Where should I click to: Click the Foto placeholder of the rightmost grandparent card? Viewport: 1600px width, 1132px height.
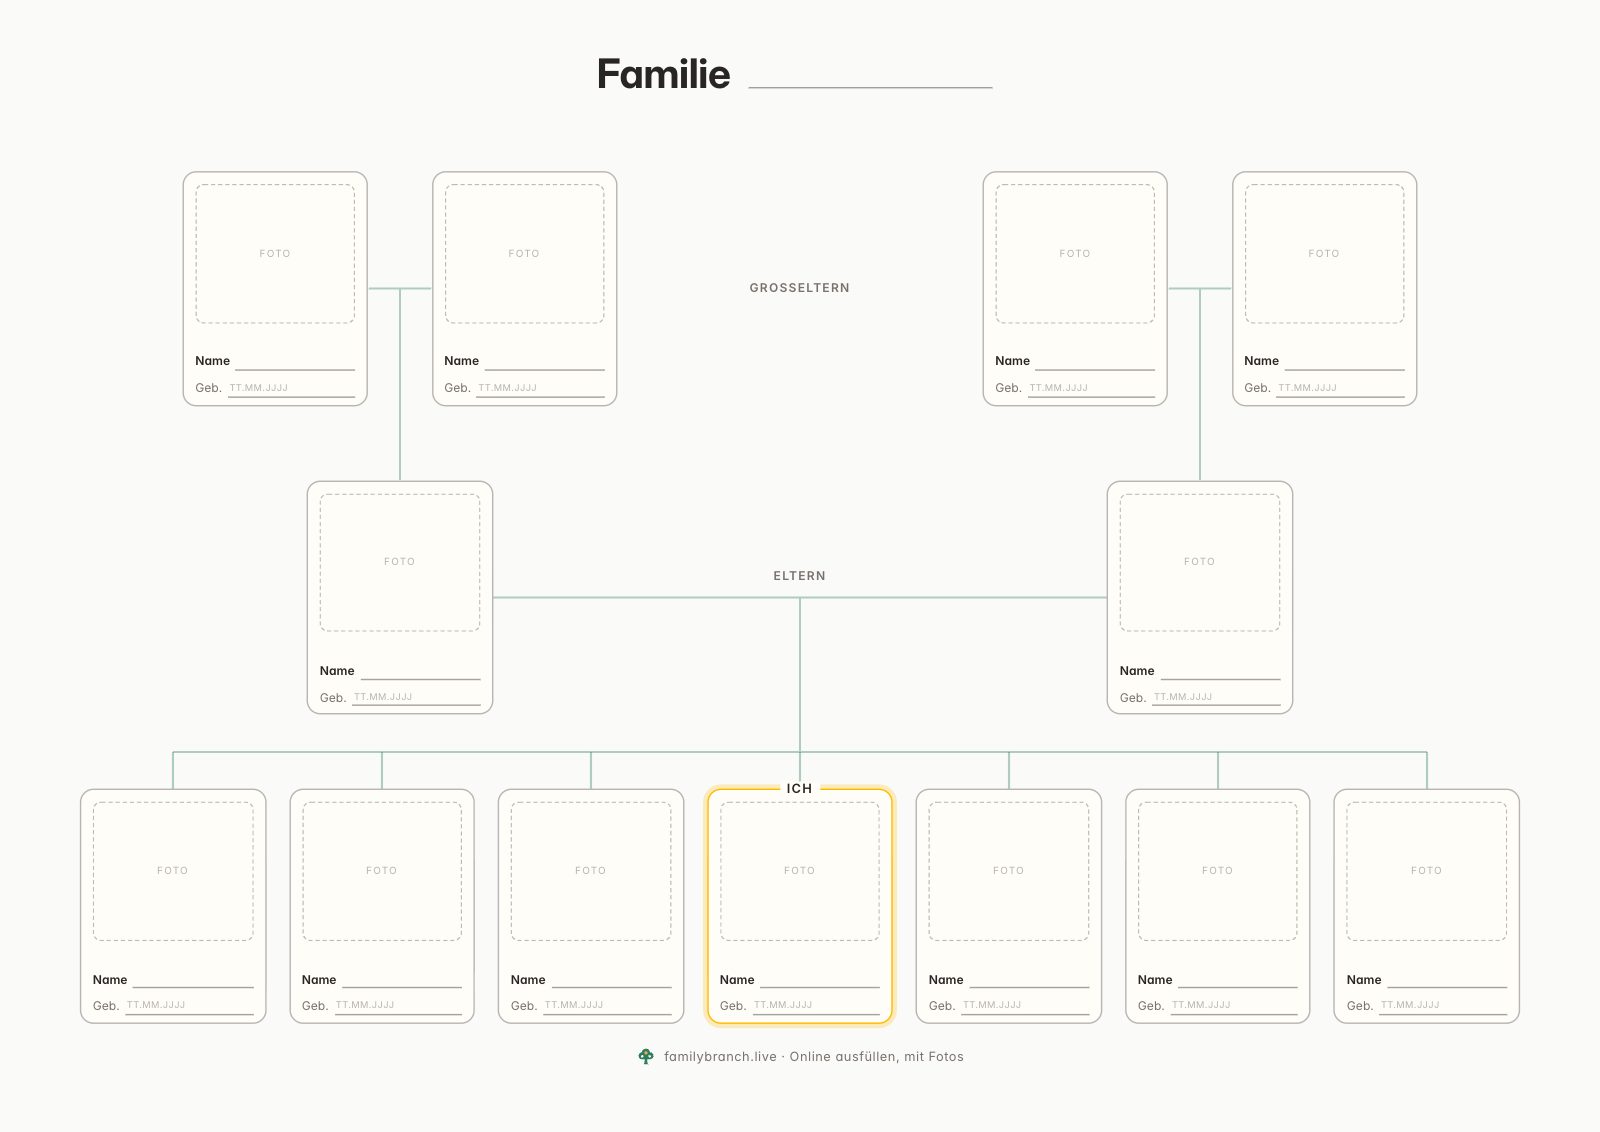coord(1324,254)
